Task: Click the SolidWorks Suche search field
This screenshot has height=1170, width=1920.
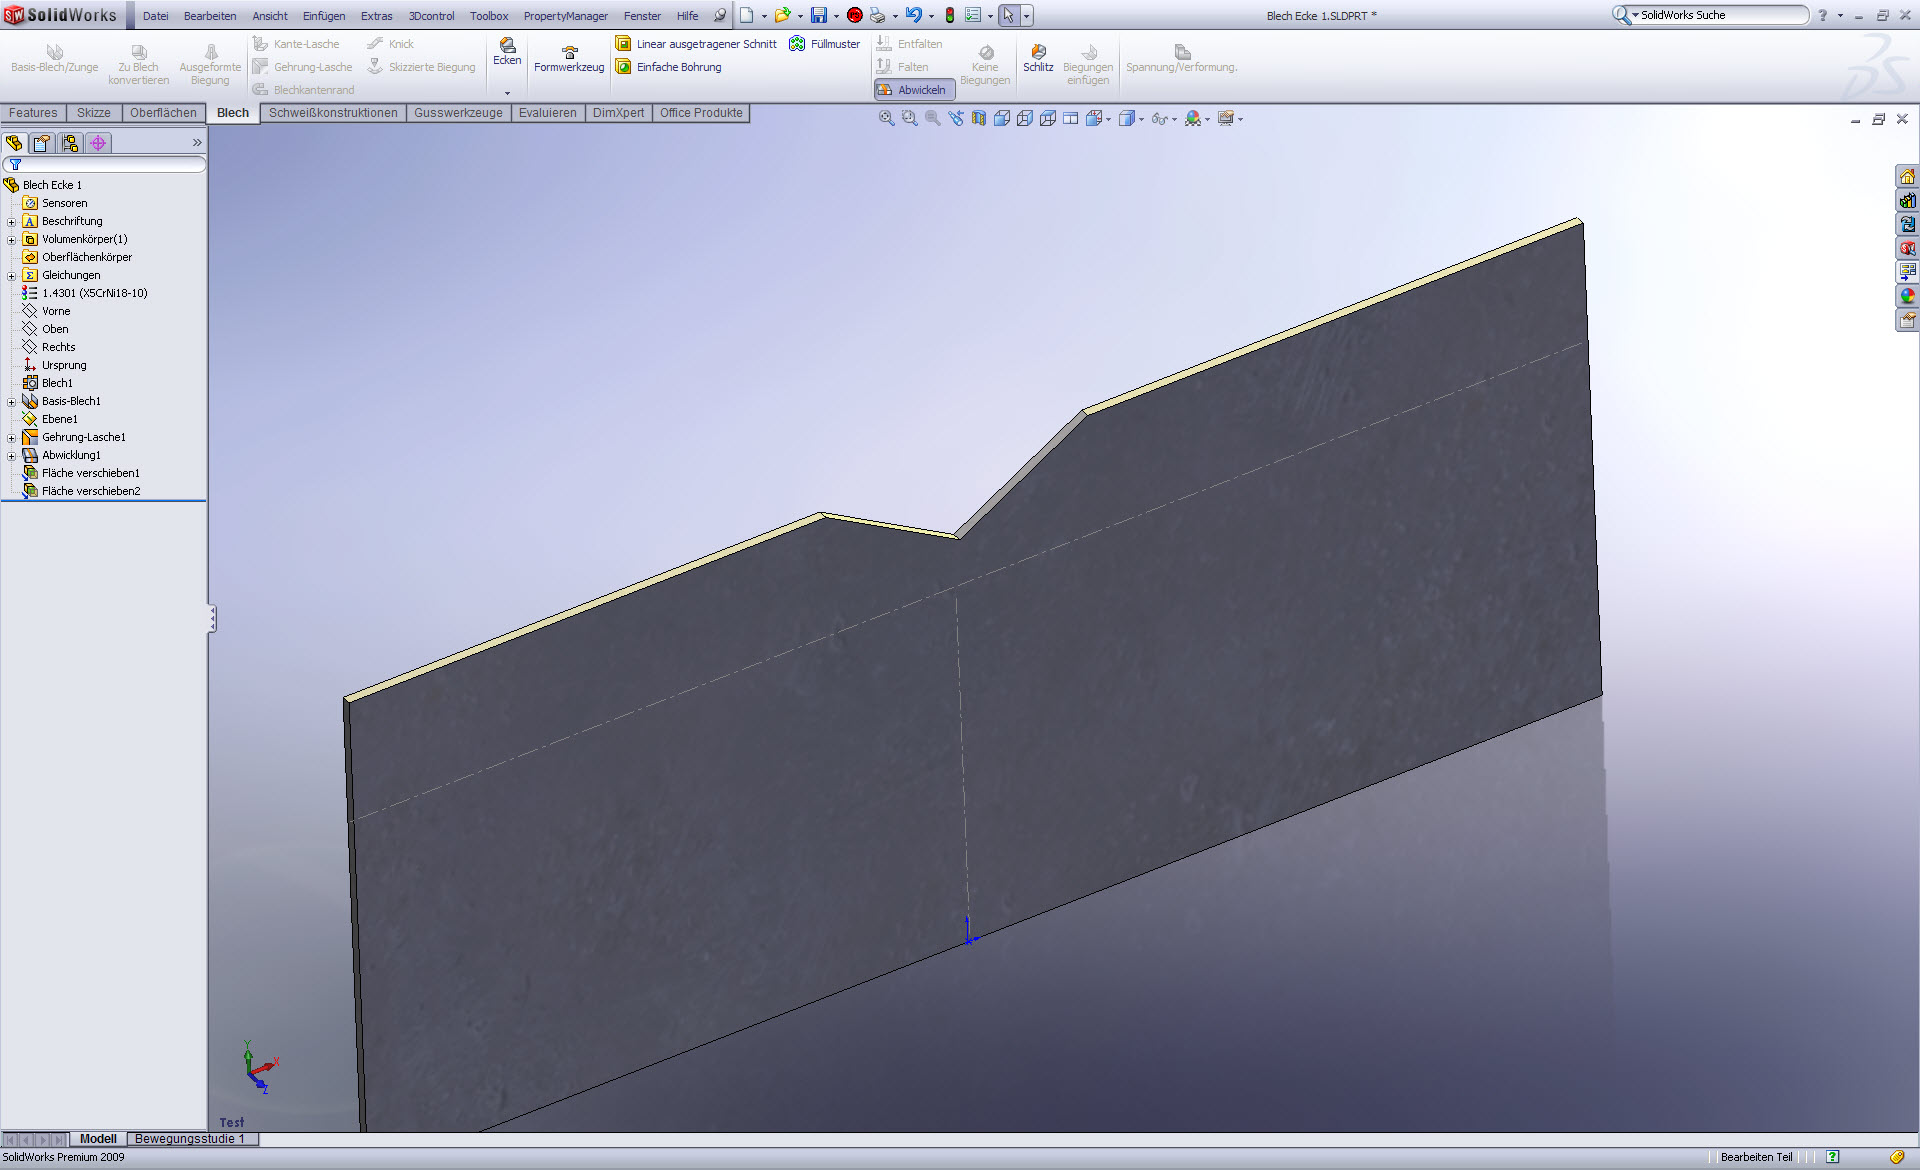Action: point(1718,15)
